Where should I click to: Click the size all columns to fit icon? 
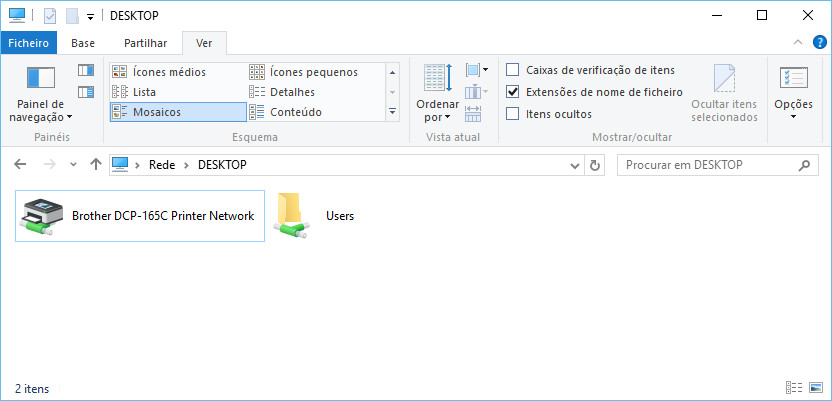(473, 114)
